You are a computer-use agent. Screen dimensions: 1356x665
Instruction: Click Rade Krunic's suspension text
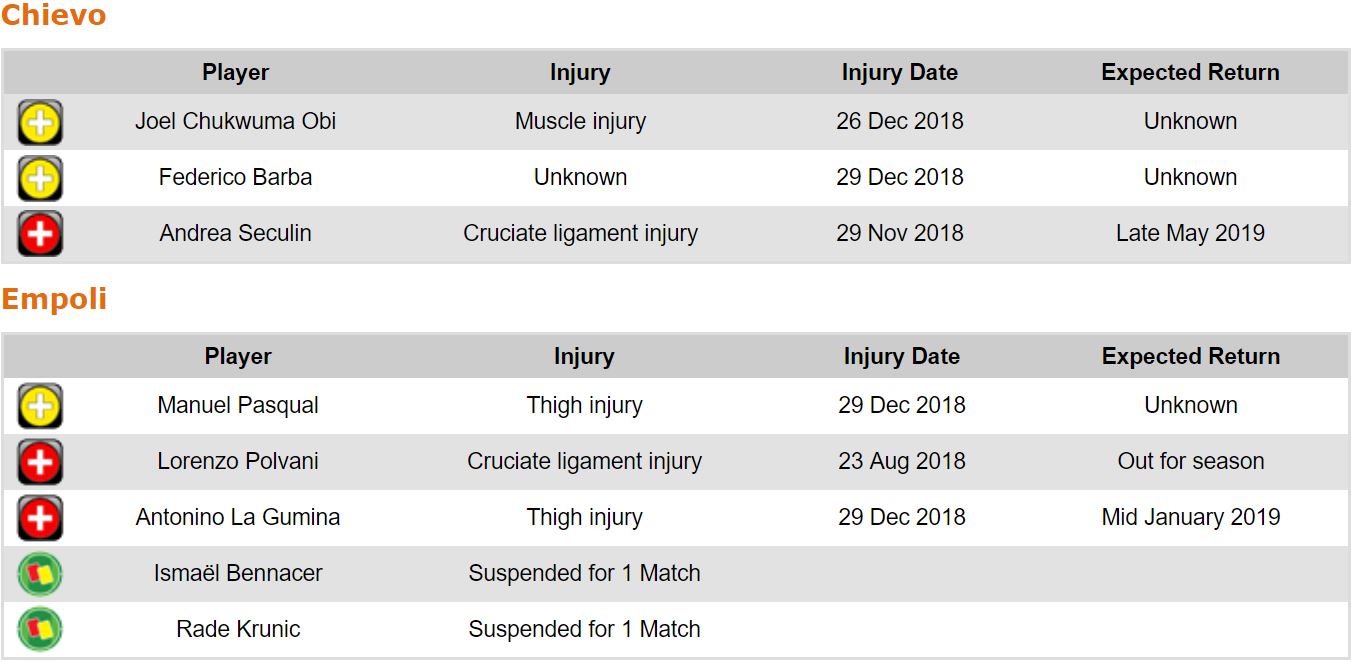click(x=584, y=630)
